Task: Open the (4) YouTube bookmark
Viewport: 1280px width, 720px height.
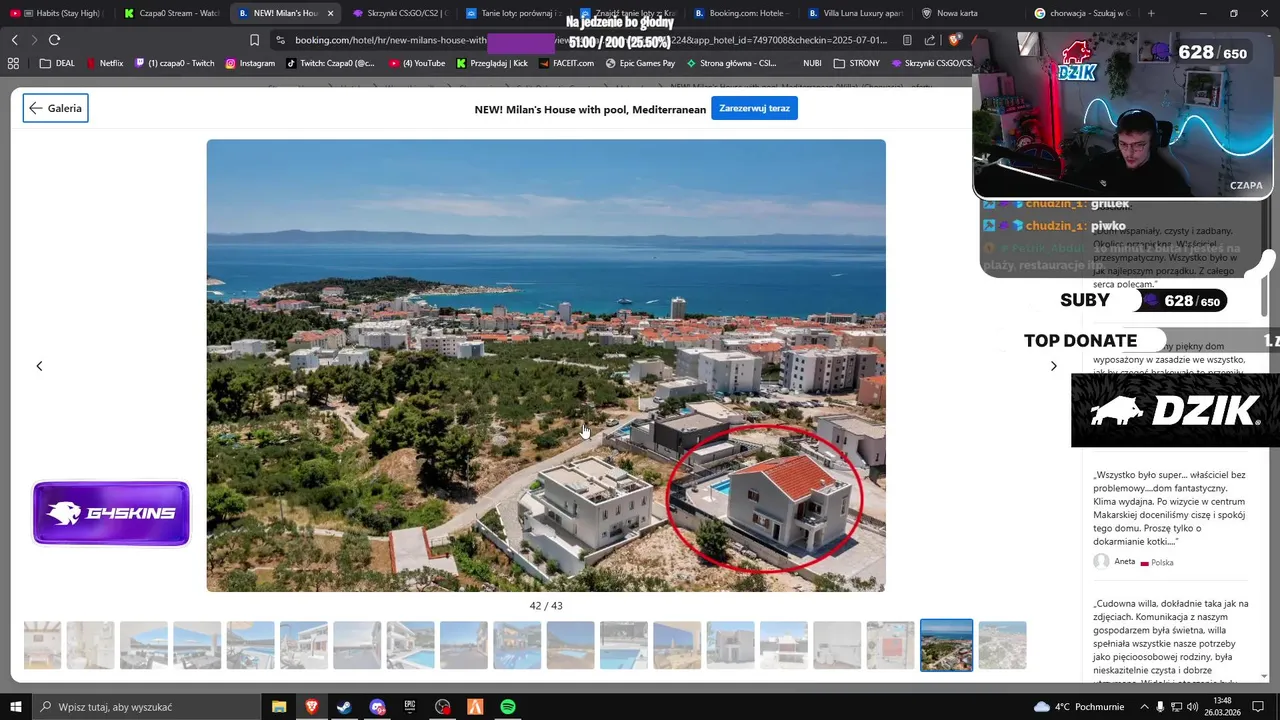Action: pyautogui.click(x=417, y=63)
